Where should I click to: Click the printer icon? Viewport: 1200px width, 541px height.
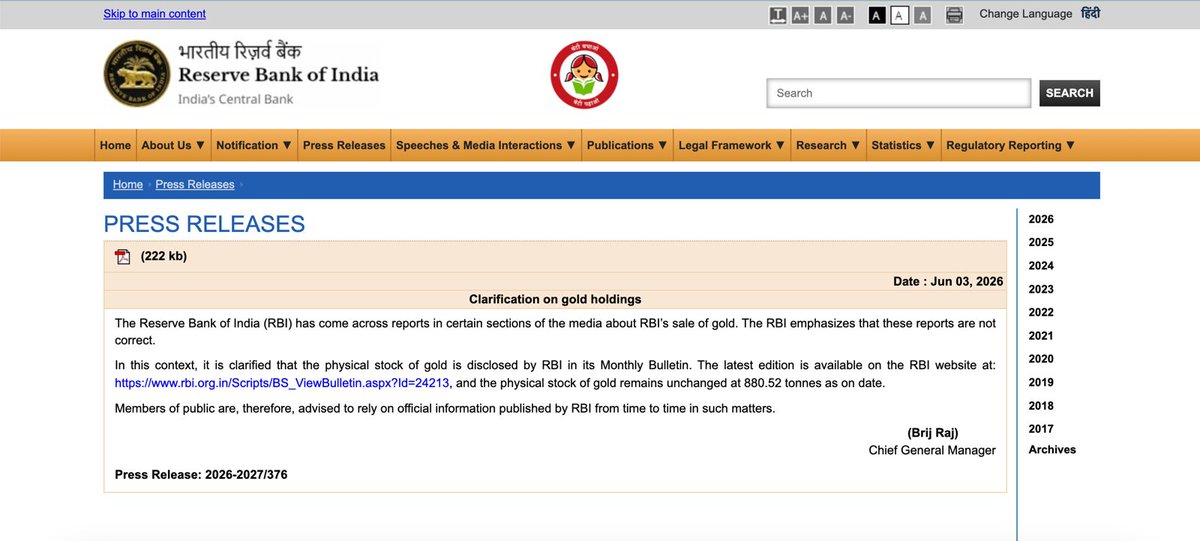954,15
